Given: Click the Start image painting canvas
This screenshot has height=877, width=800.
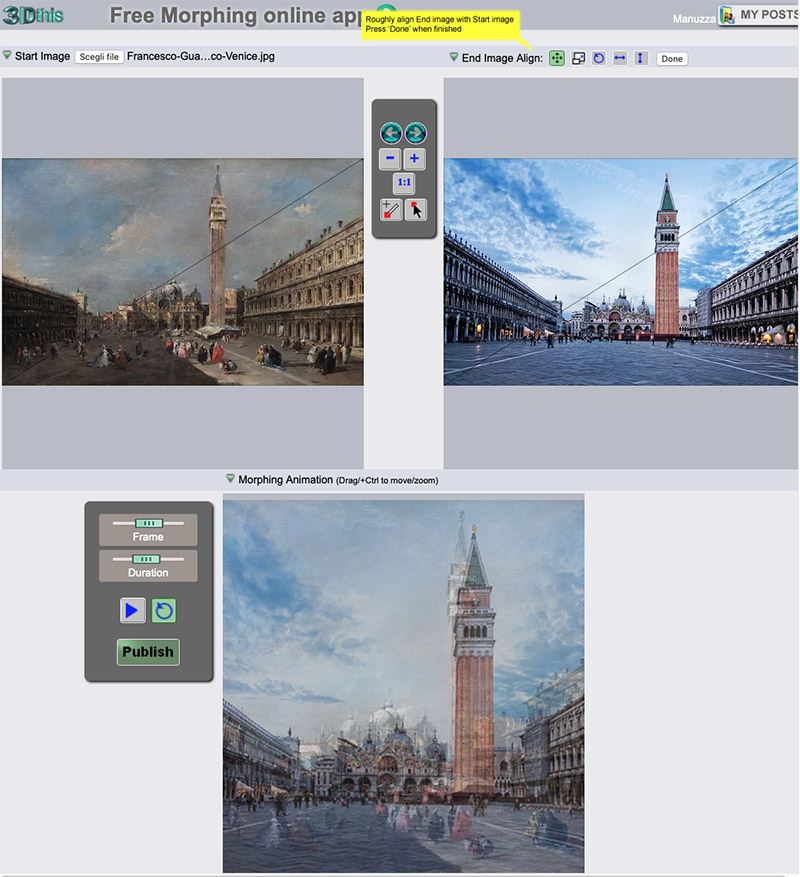Looking at the screenshot, I should [183, 272].
